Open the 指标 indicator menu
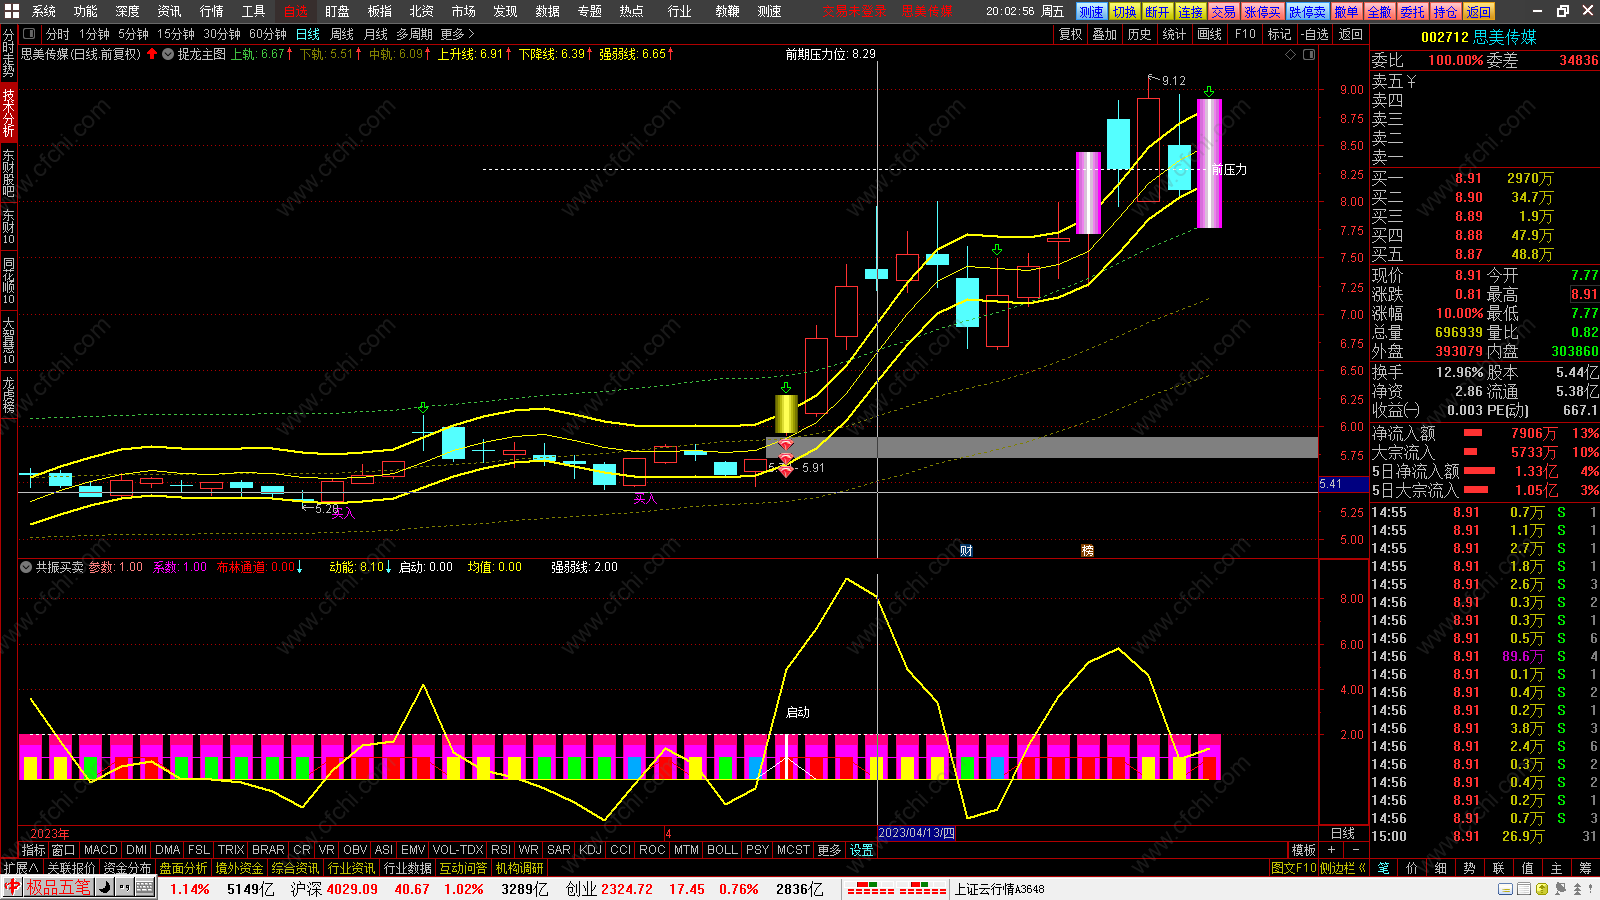The height and width of the screenshot is (900, 1600). 34,850
